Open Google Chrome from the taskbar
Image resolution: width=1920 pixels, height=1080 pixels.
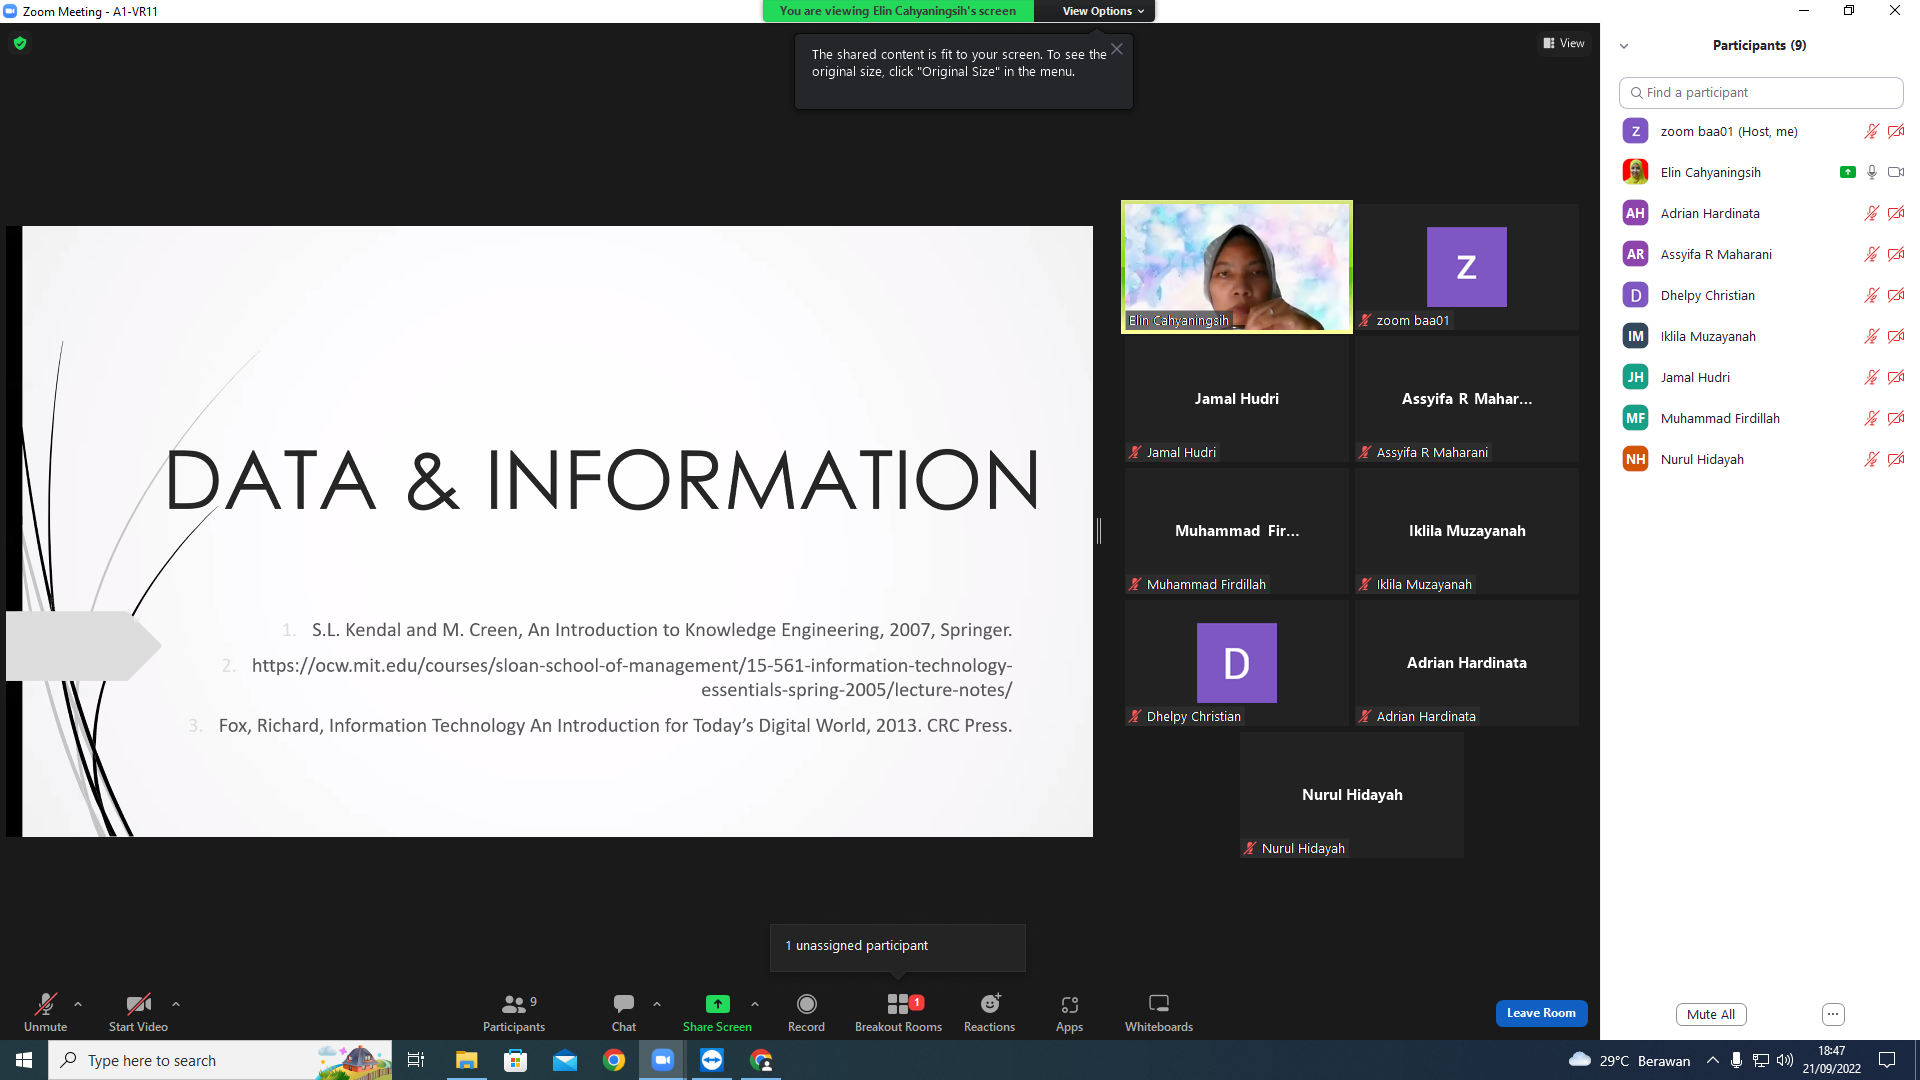613,1060
